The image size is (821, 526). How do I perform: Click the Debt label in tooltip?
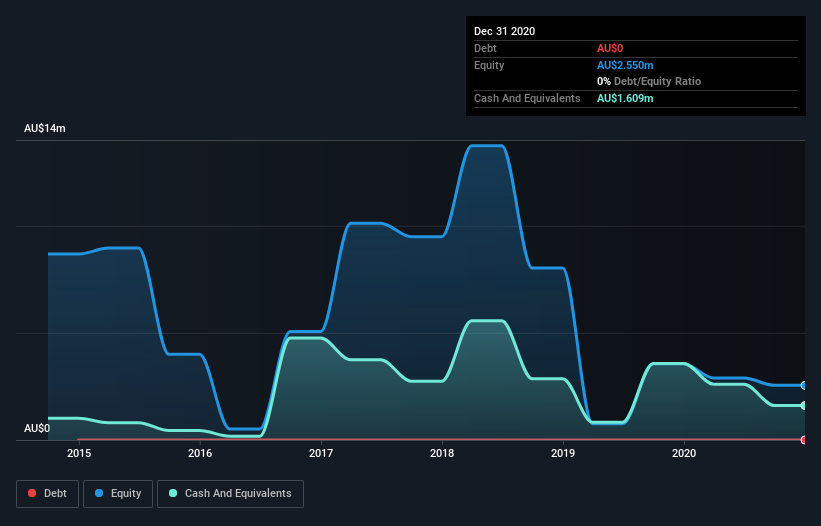pyautogui.click(x=485, y=48)
